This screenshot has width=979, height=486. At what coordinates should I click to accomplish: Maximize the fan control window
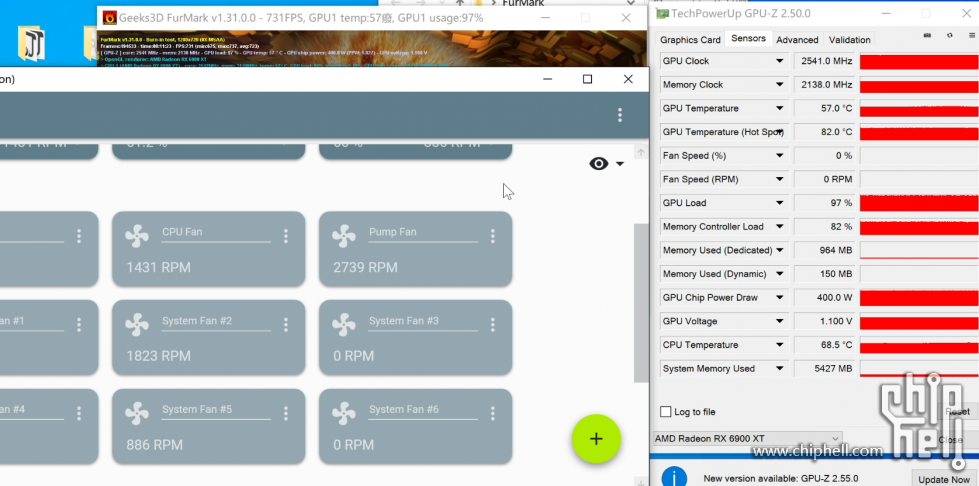(x=587, y=79)
